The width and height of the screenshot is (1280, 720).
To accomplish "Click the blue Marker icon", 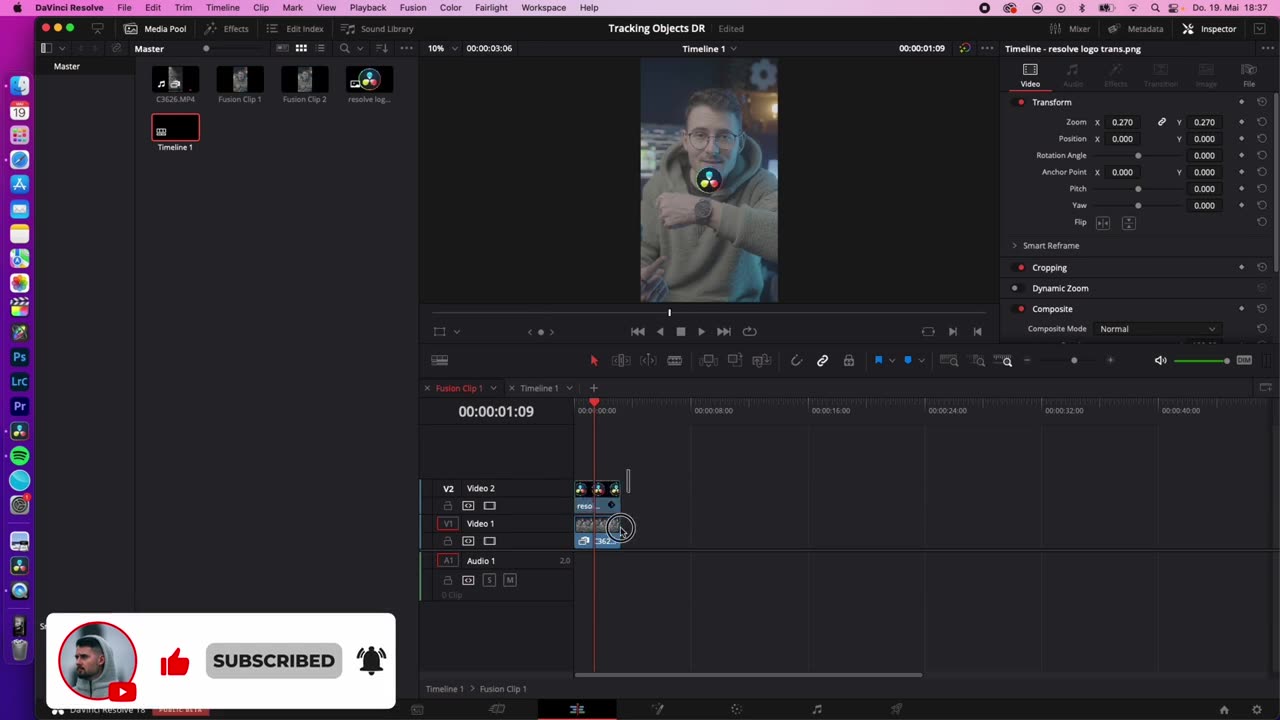I will (908, 360).
